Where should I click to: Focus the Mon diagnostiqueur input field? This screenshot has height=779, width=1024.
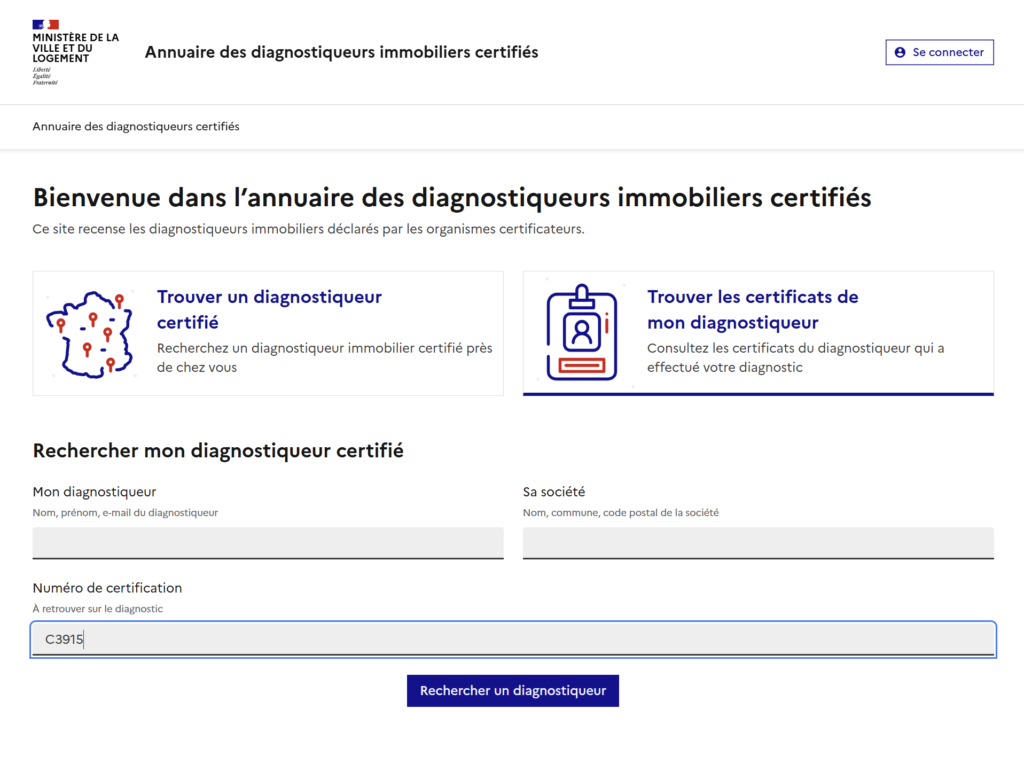(267, 542)
